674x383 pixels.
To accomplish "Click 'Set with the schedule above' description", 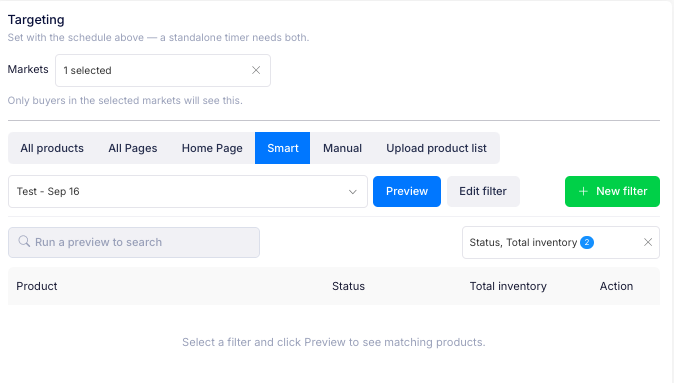I will click(158, 37).
